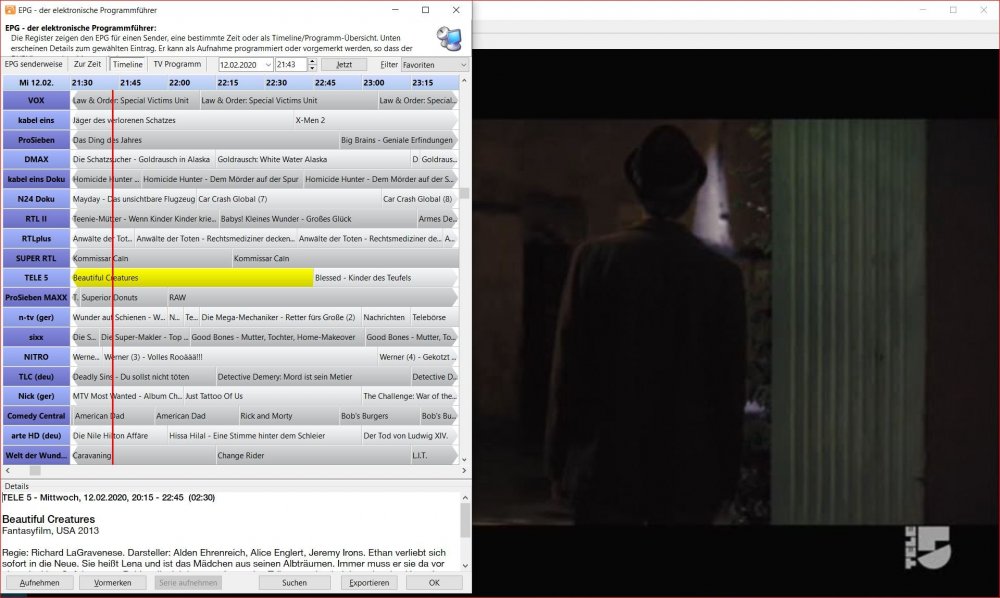
Task: Decrease the time with the down stepper arrow
Action: (312, 68)
